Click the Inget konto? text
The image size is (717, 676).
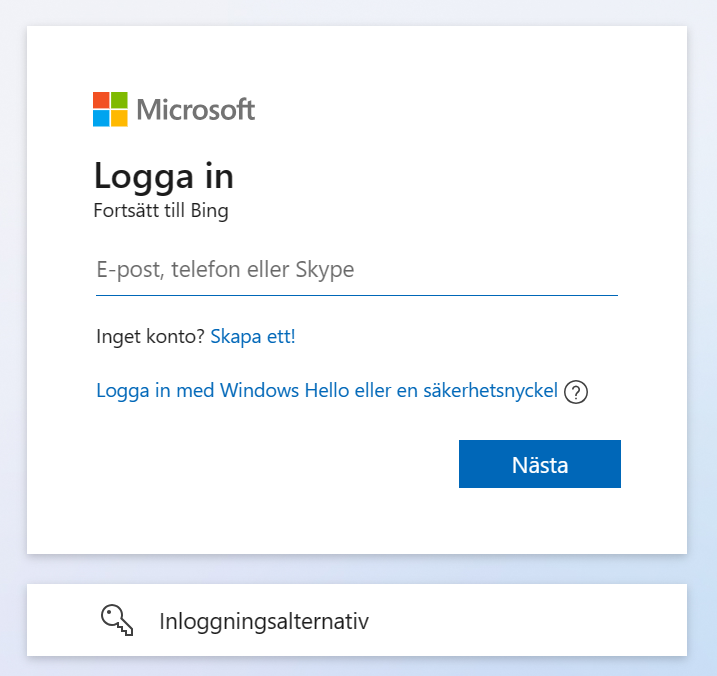[x=150, y=337]
